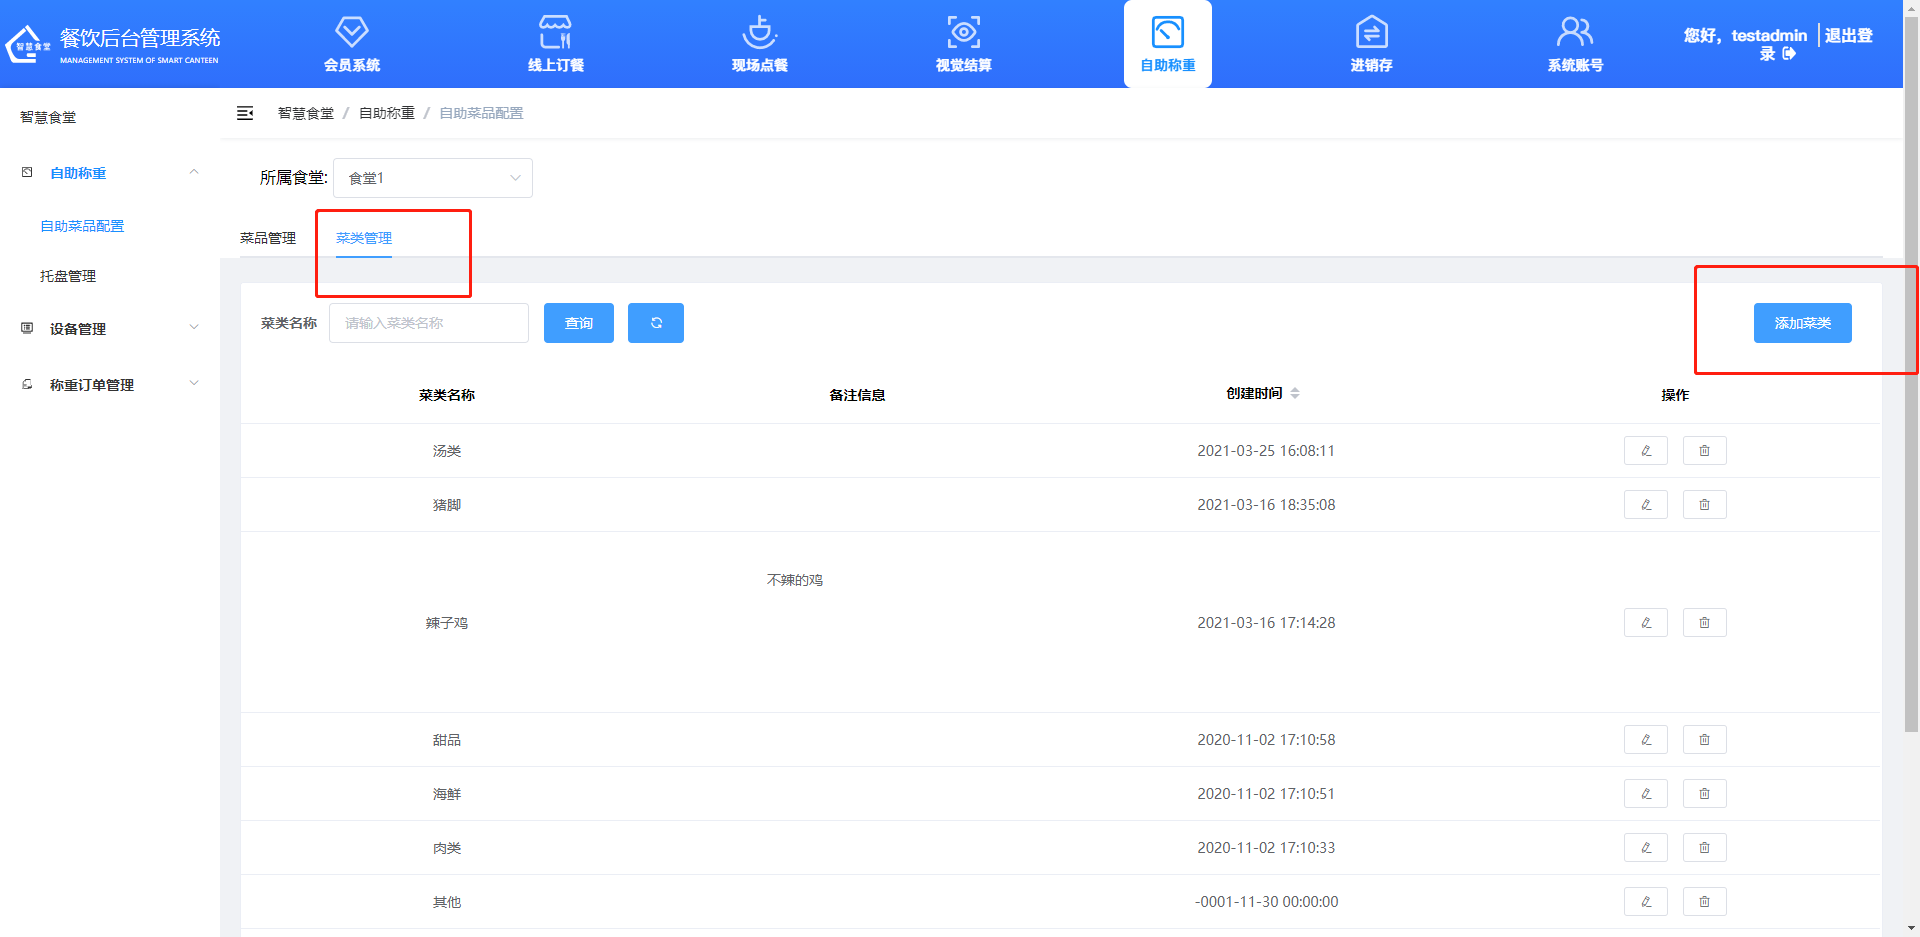Collapse sidebar with the hamburger icon
1920x937 pixels.
click(245, 113)
